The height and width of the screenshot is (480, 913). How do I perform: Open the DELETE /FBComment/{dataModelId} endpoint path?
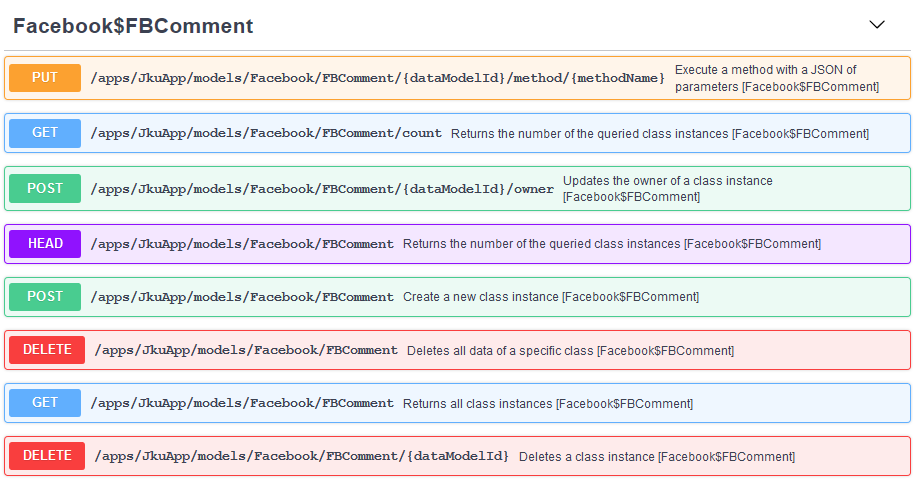point(302,456)
